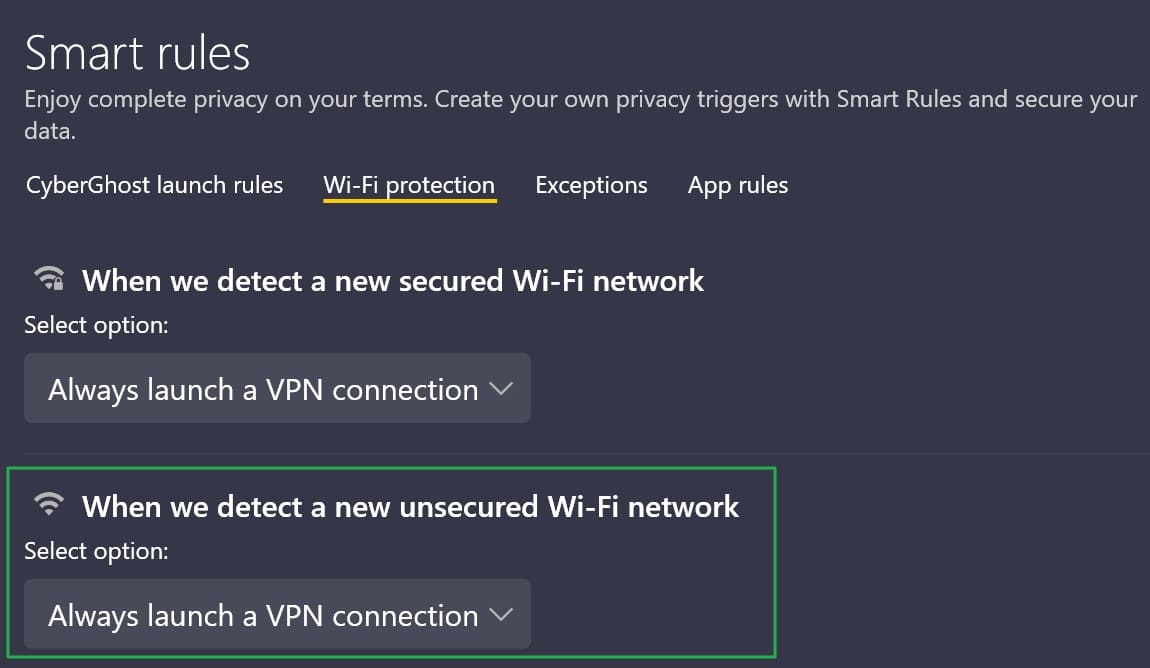Click the Smart rules page title
Screen dimensions: 1150x668
tap(138, 53)
